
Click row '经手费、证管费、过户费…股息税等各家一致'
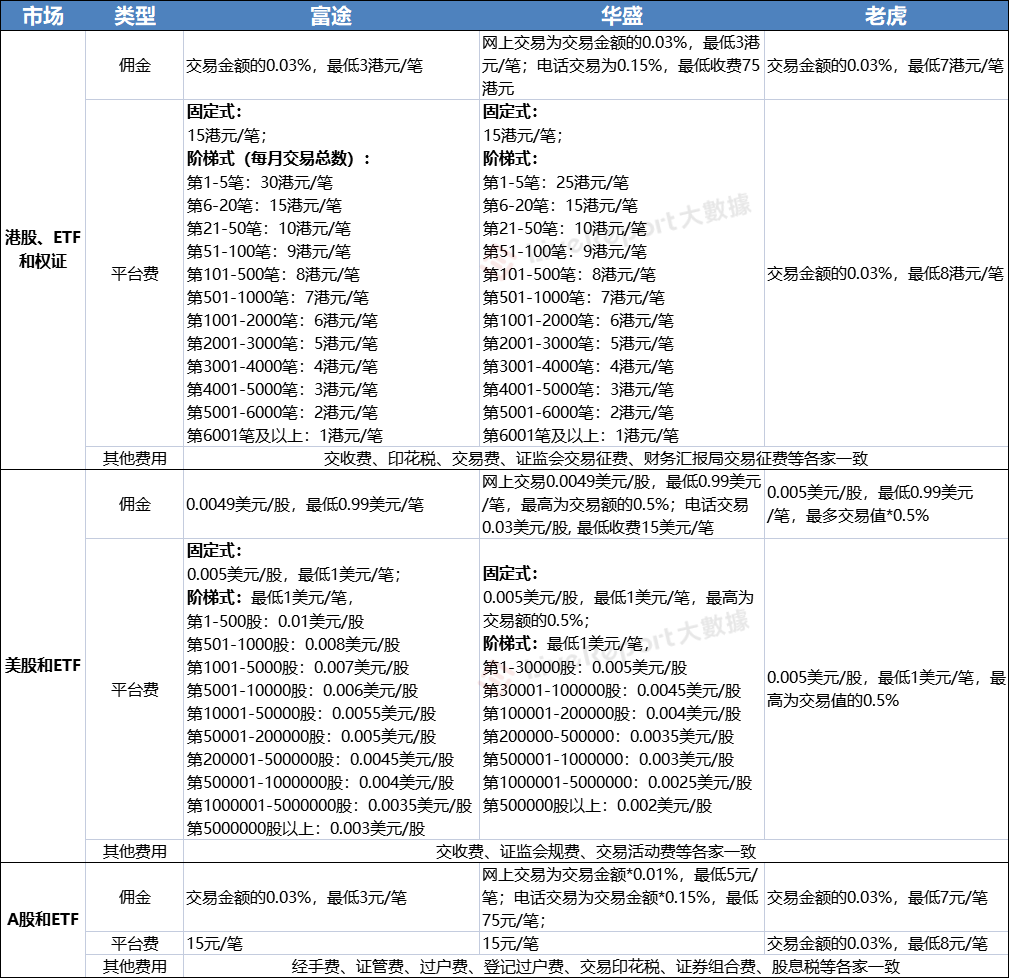coord(596,966)
